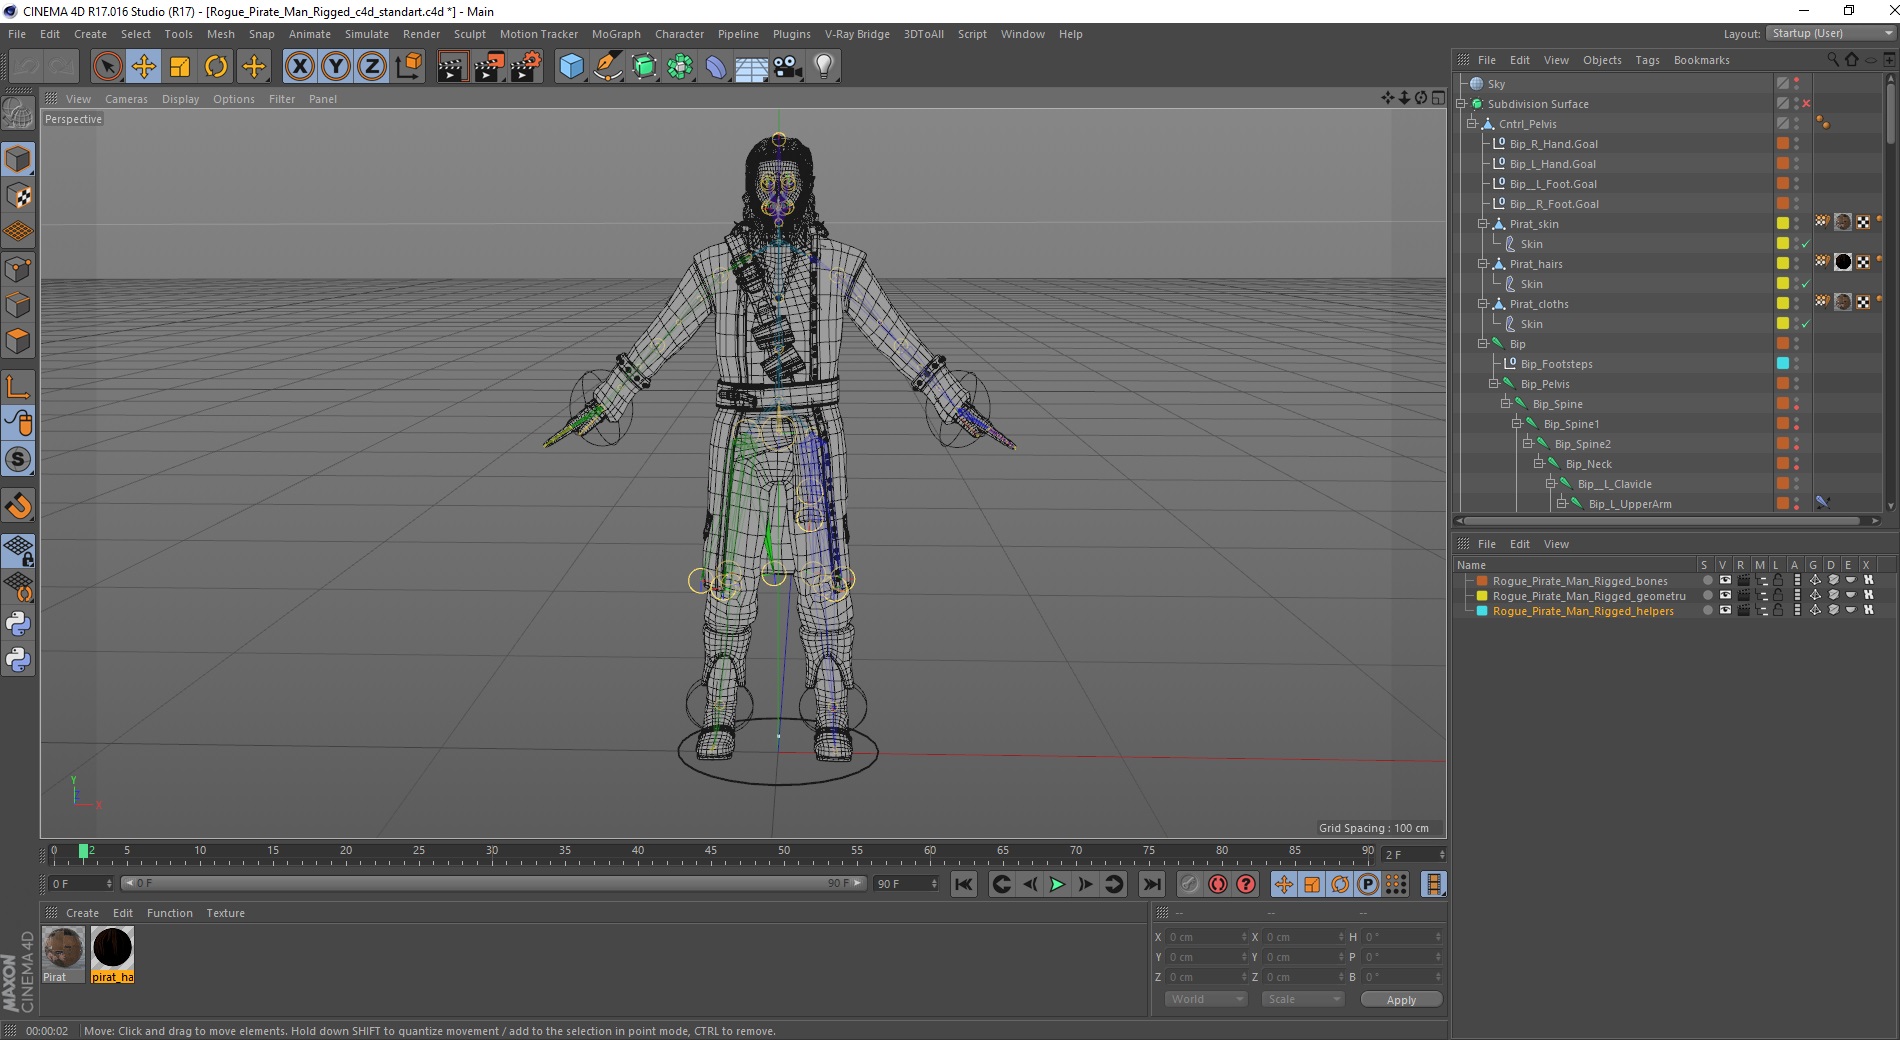The height and width of the screenshot is (1040, 1900).
Task: Open the viewport Cameras menu
Action: (x=126, y=99)
